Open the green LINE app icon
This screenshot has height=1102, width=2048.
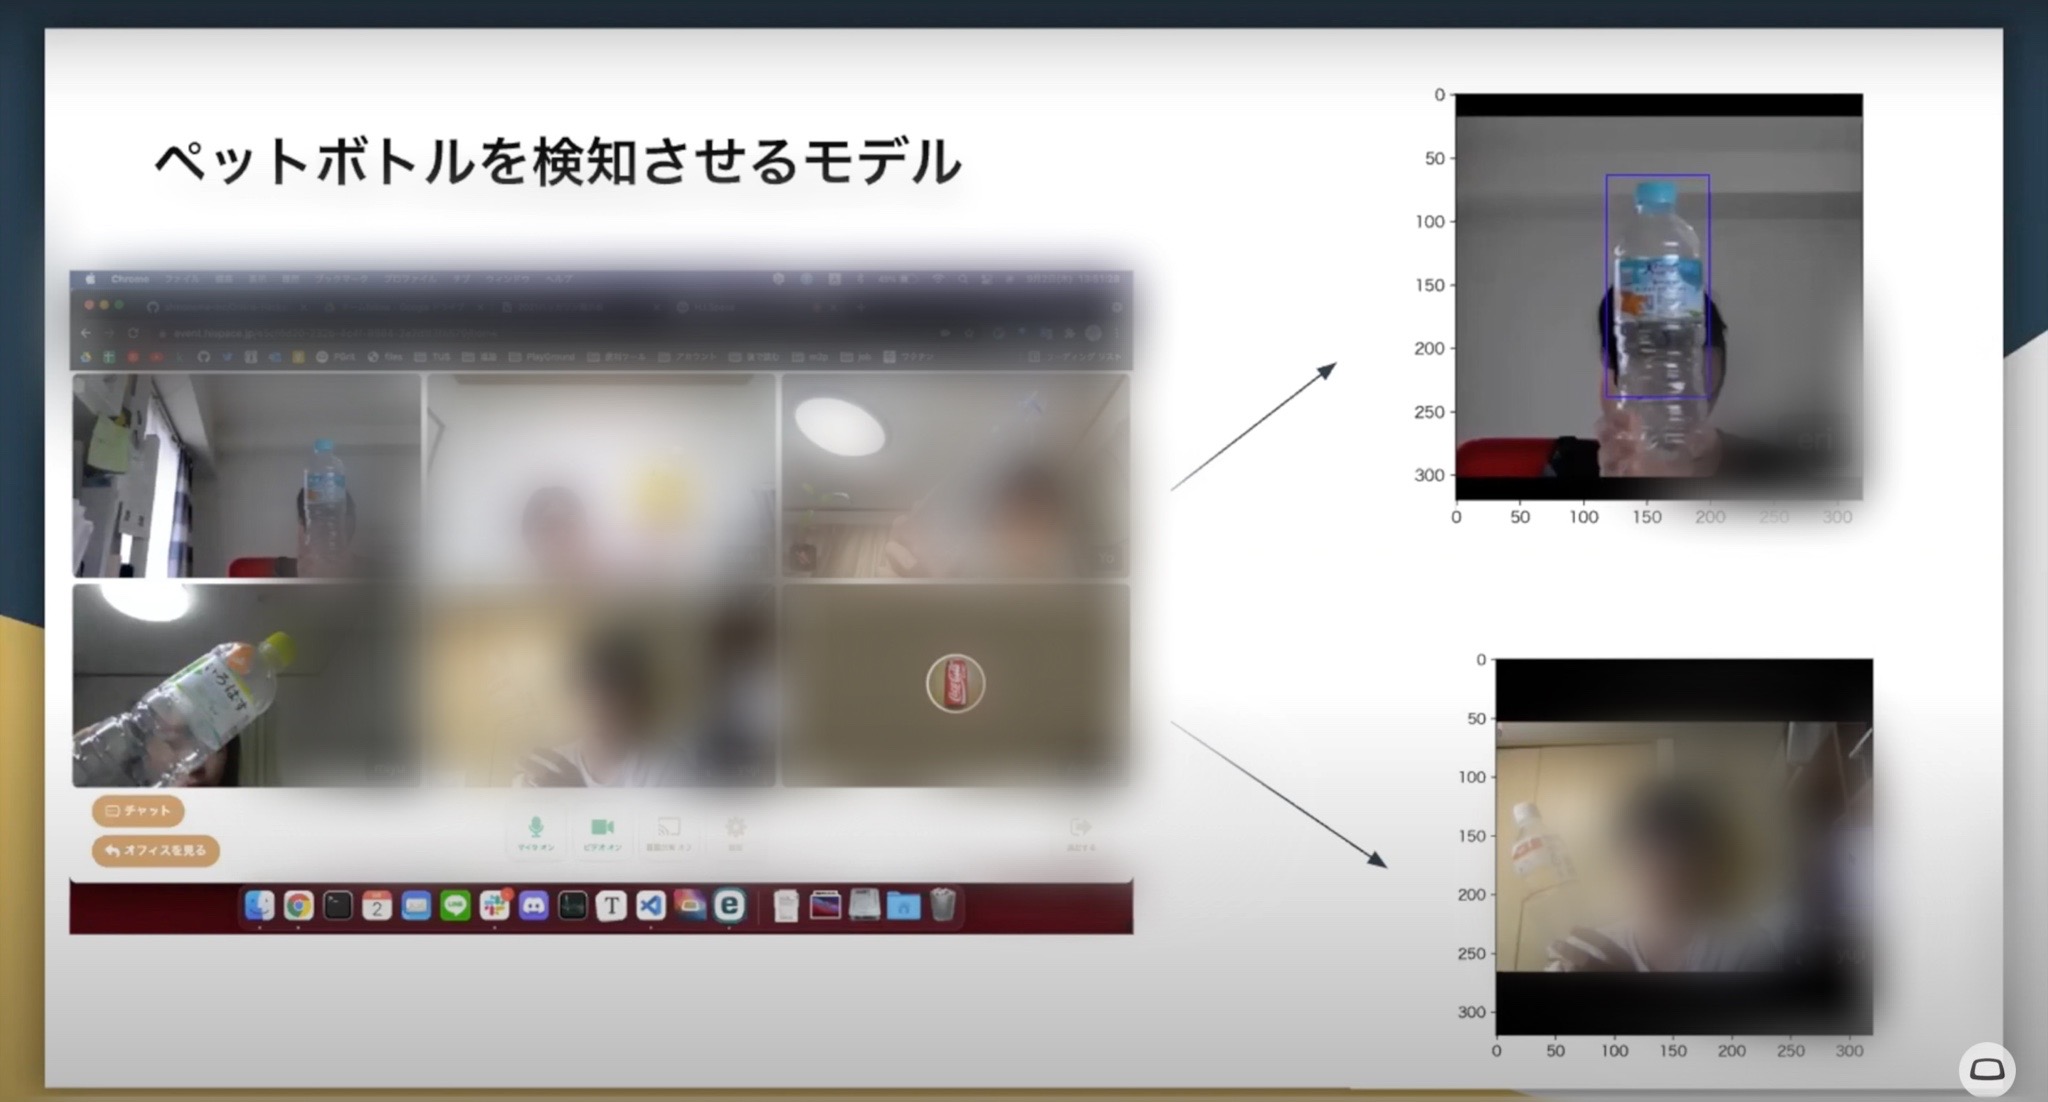coord(455,905)
